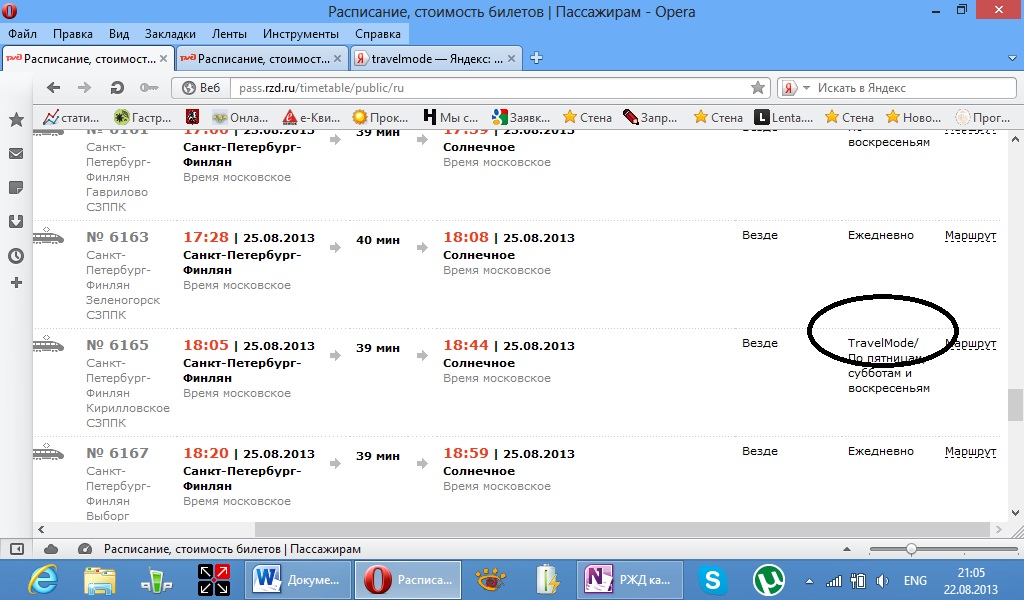Open Маршрут link for train 6167

970,452
